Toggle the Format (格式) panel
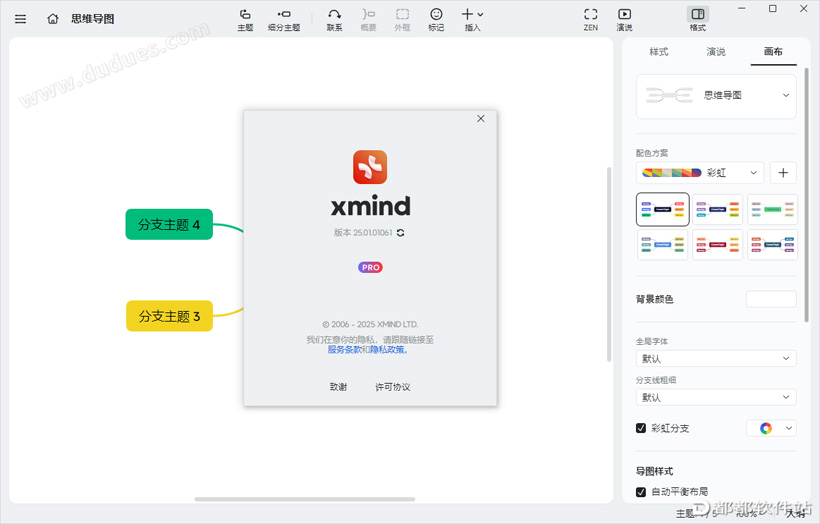This screenshot has height=524, width=820. pos(698,20)
